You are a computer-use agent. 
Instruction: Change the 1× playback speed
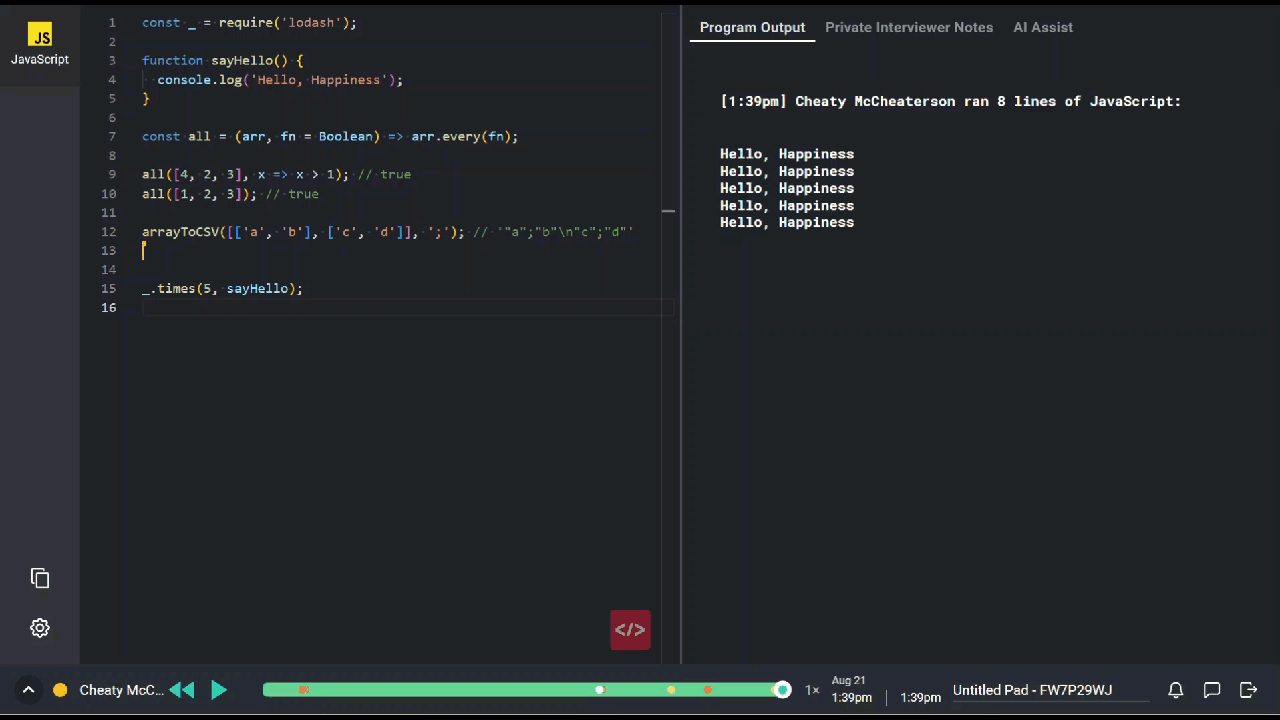click(x=812, y=690)
